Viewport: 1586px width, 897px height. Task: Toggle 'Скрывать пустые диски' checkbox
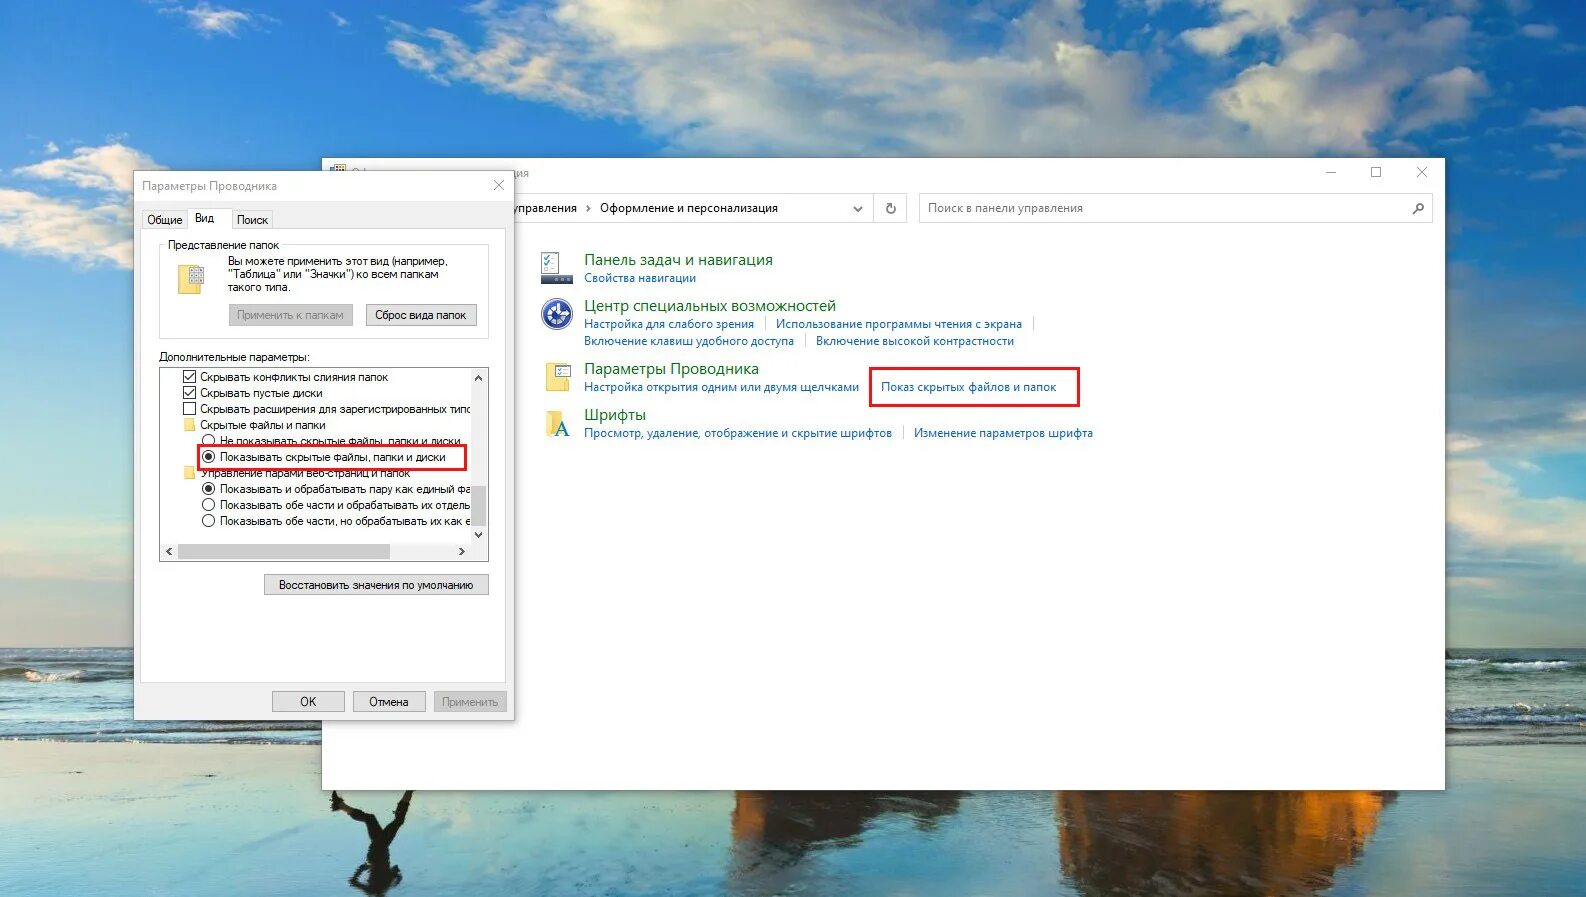click(x=189, y=393)
